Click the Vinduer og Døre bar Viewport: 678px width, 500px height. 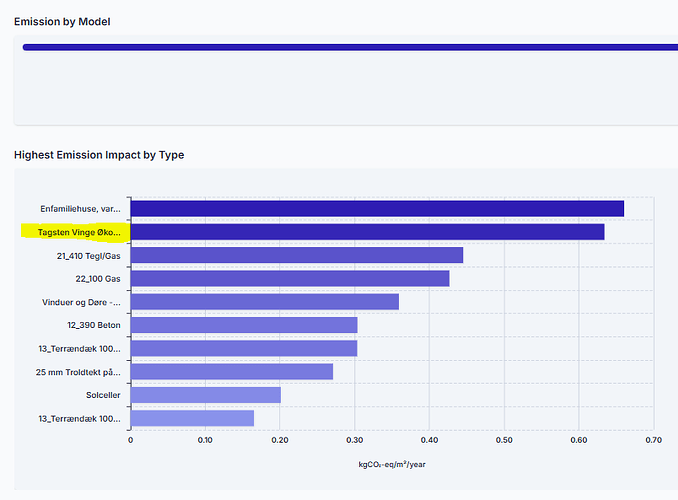pos(264,301)
